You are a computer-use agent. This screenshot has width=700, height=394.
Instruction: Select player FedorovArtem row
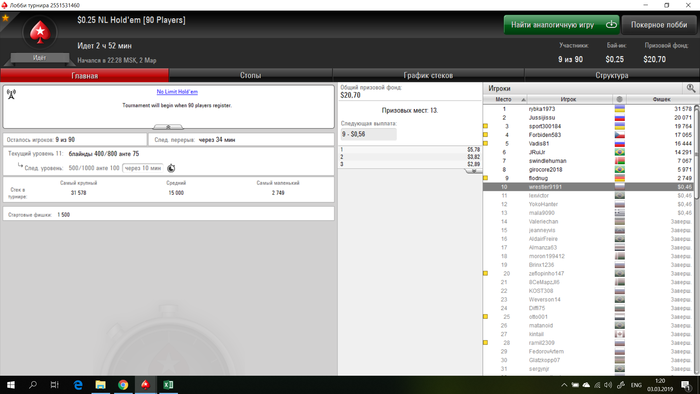coord(588,352)
